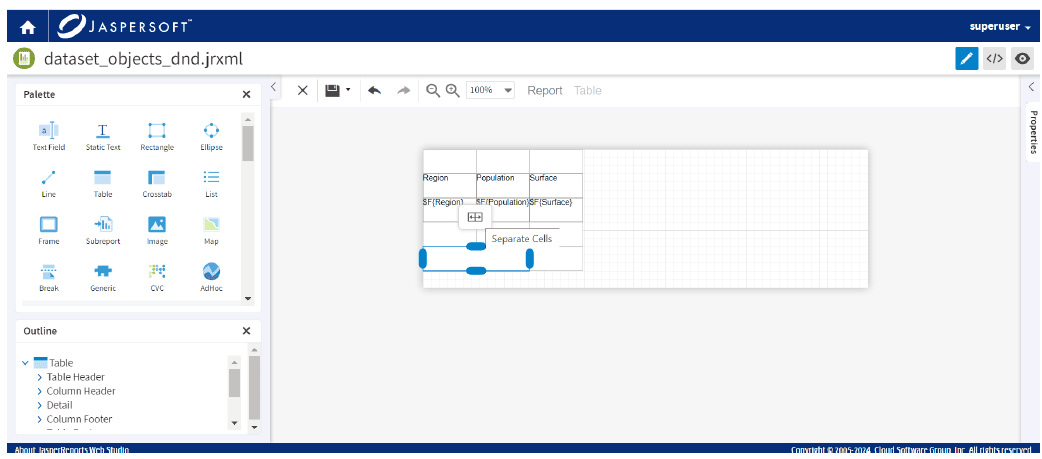
Task: Expand the Detail outline node
Action: pyautogui.click(x=40, y=405)
